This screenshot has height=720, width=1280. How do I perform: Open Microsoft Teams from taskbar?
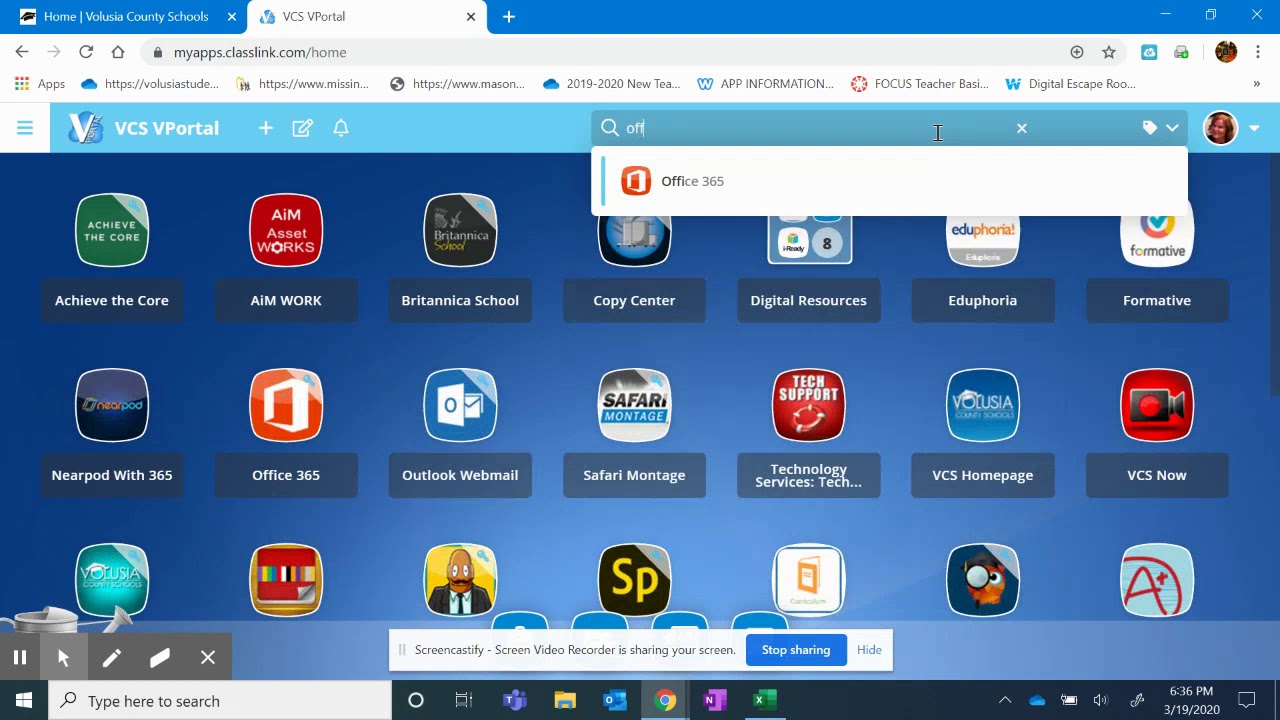click(x=515, y=700)
